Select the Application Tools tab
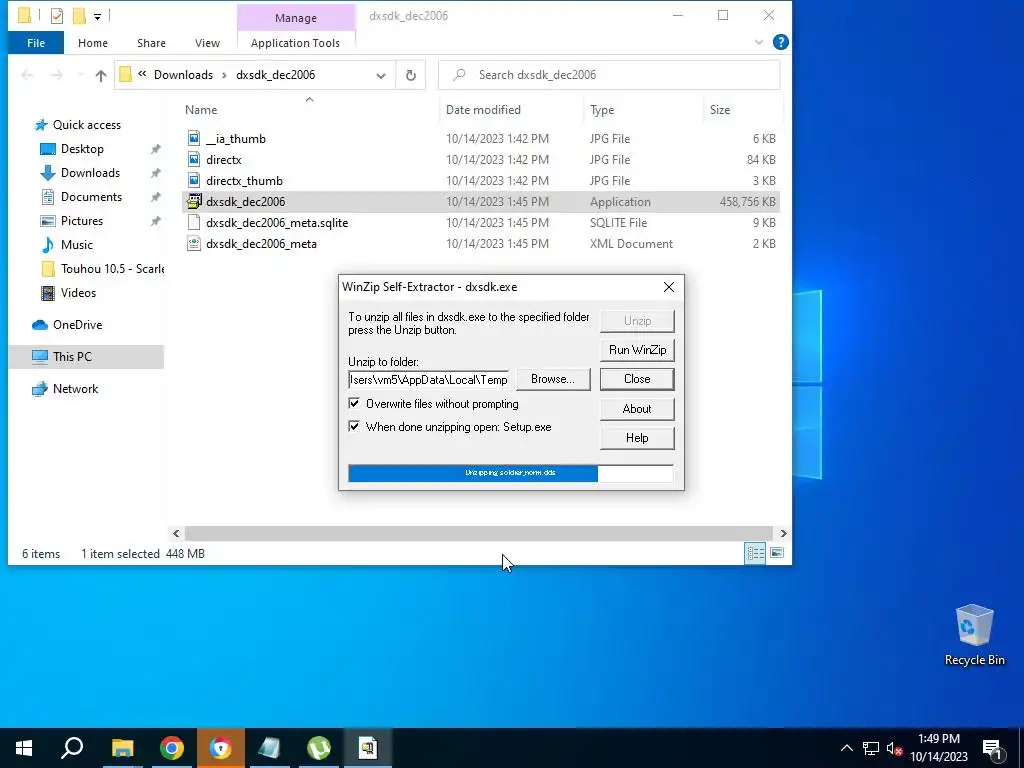This screenshot has height=768, width=1024. point(295,43)
